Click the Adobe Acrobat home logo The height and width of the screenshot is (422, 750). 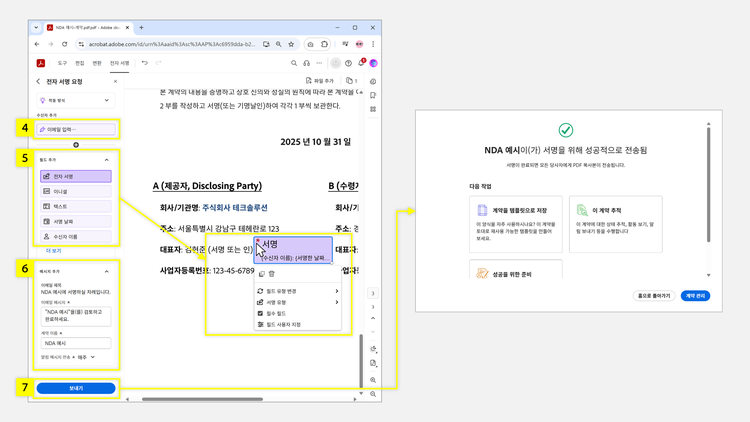(41, 63)
